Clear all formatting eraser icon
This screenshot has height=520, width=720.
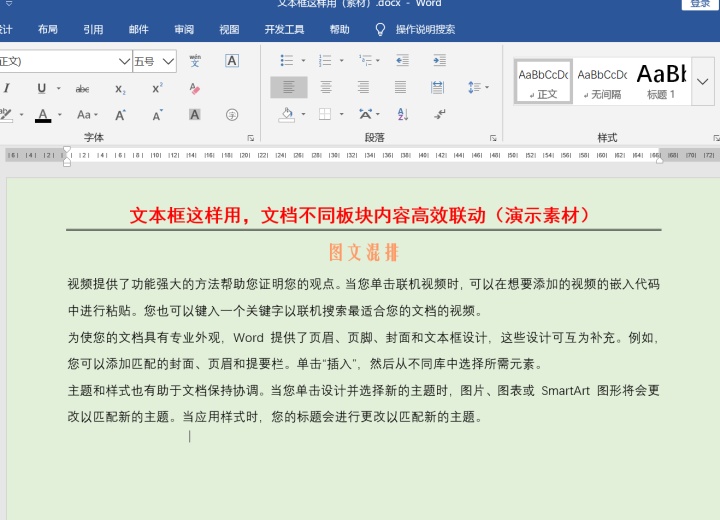pos(195,88)
